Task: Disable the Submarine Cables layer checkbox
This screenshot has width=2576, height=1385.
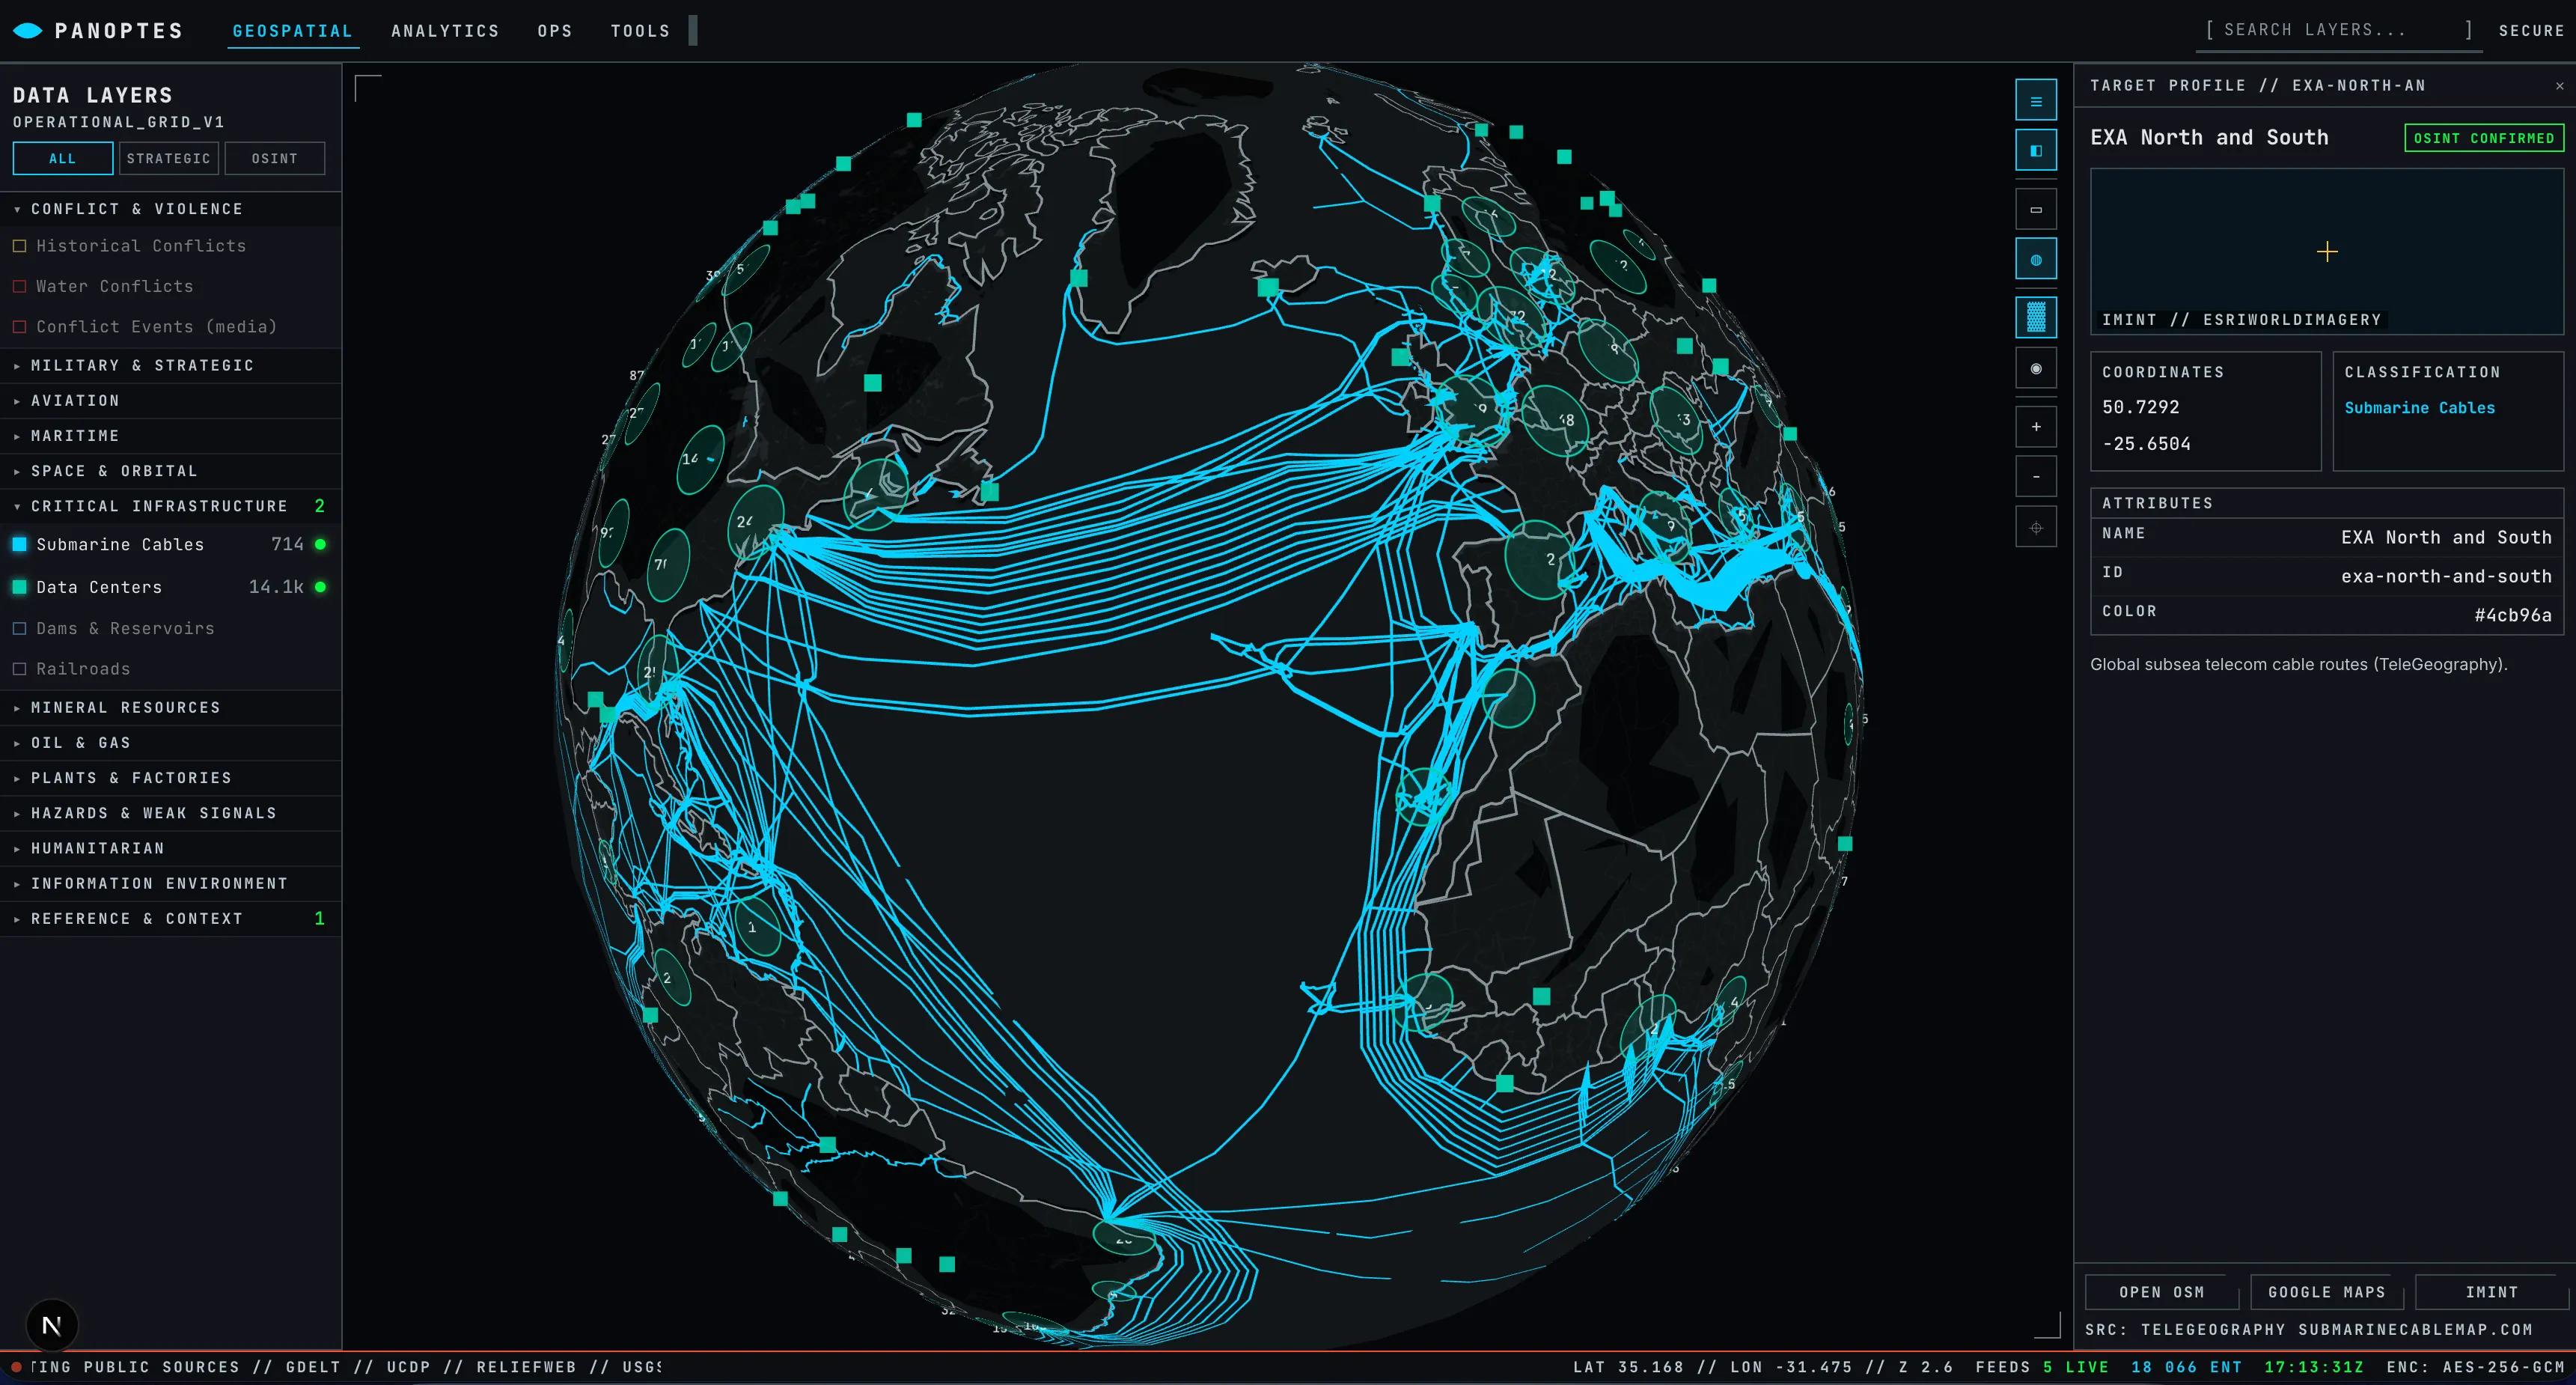Action: pyautogui.click(x=19, y=544)
